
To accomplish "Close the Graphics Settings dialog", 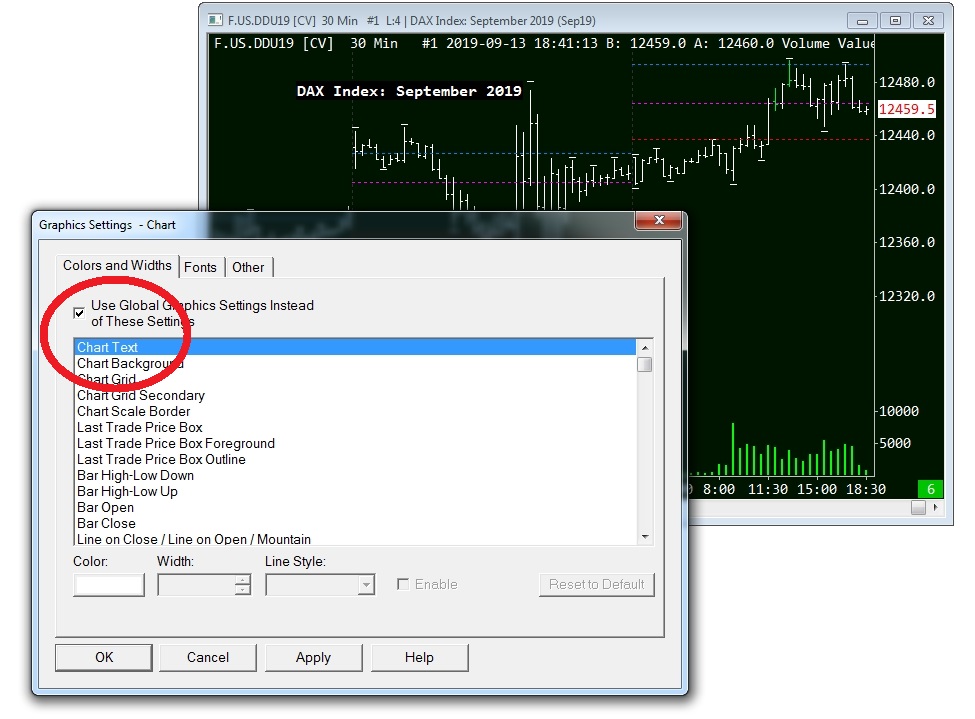I will coord(658,220).
